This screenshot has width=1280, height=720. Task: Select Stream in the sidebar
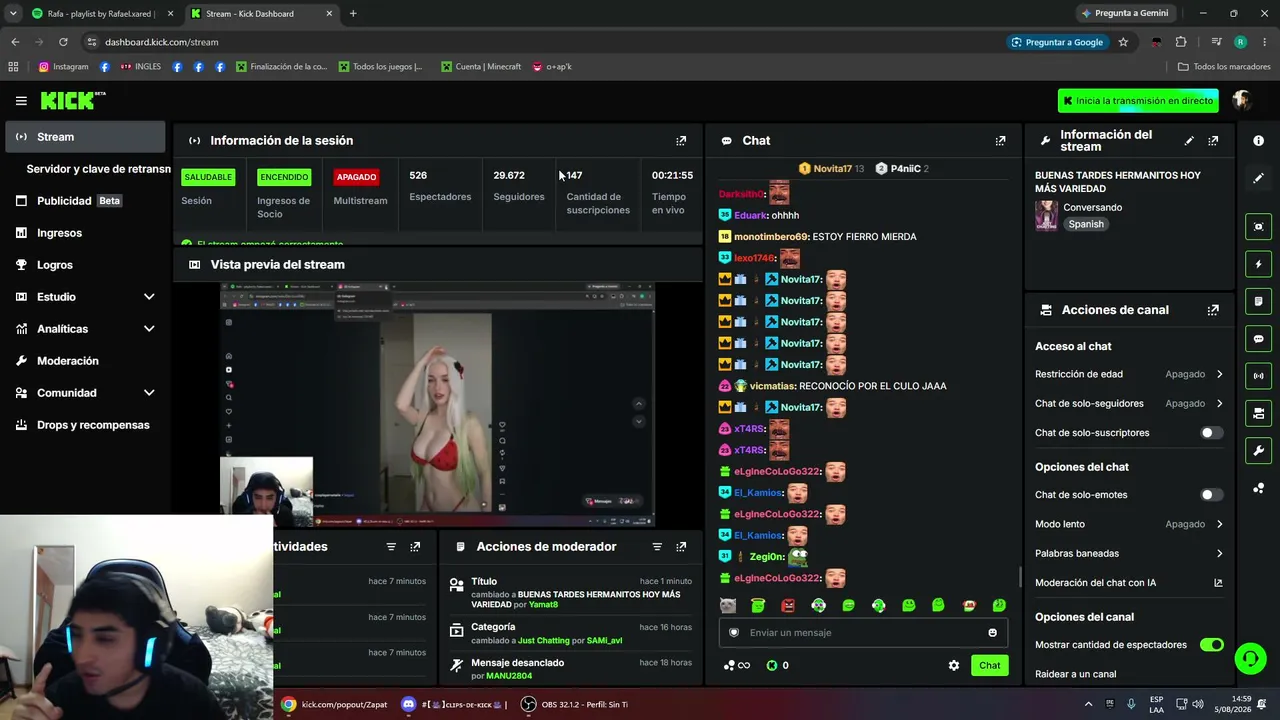pos(86,137)
